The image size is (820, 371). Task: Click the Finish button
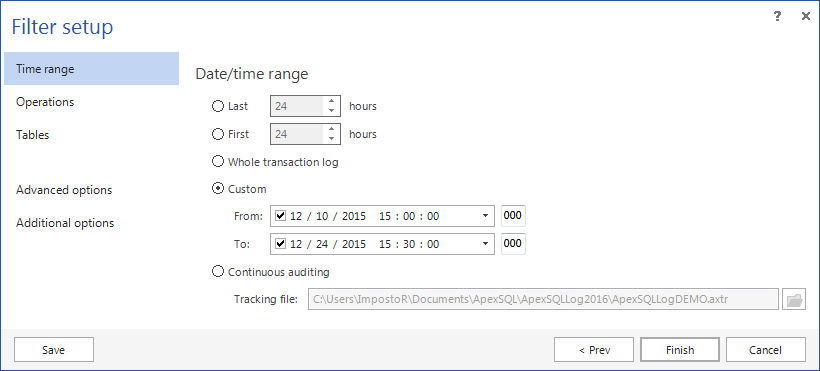tap(680, 350)
